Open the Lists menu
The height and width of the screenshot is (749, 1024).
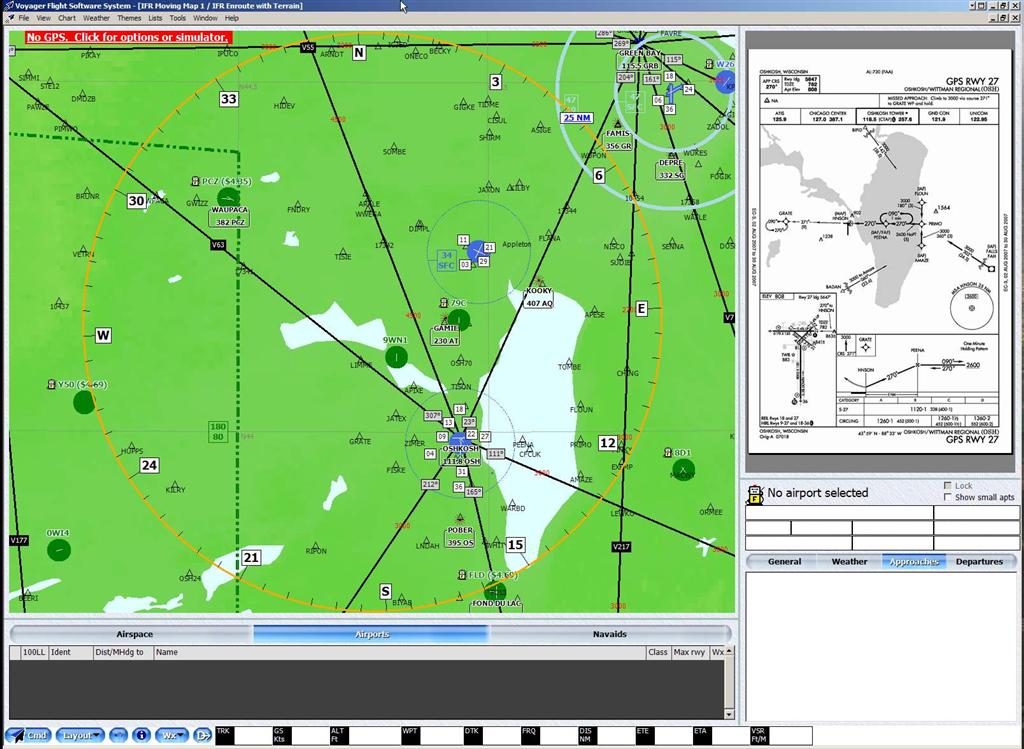(x=155, y=18)
